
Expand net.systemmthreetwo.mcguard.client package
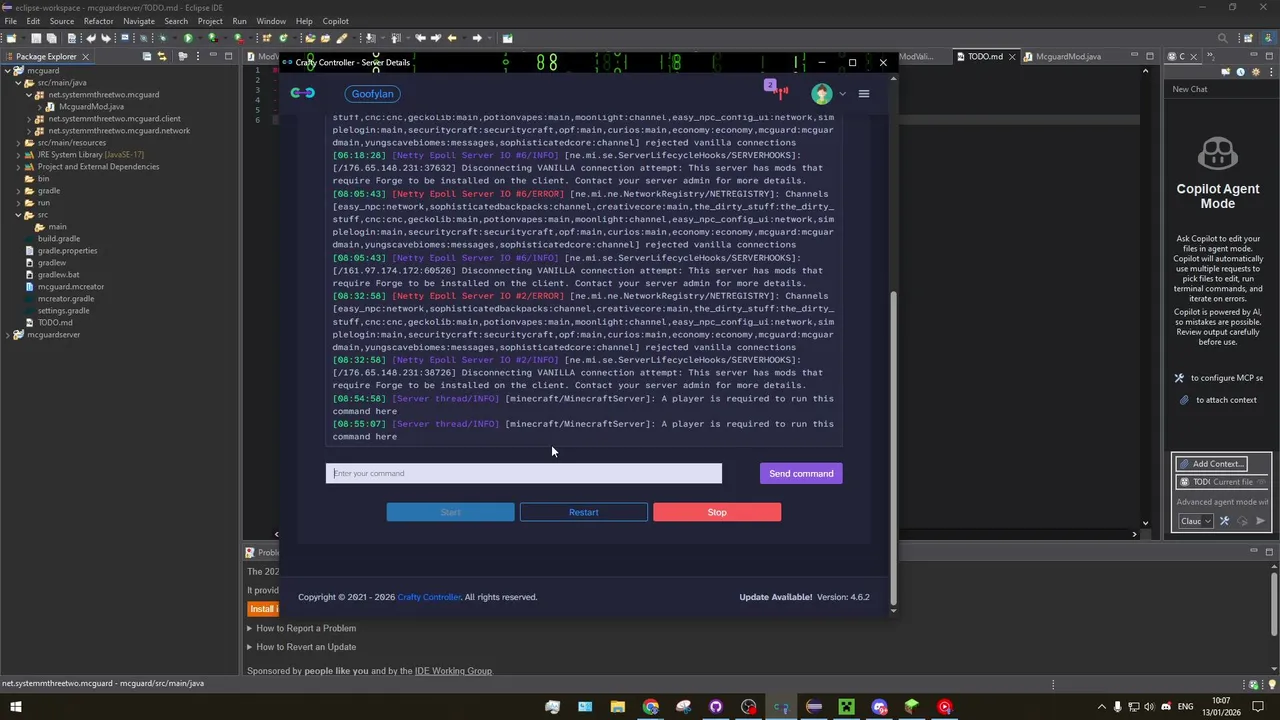29,119
